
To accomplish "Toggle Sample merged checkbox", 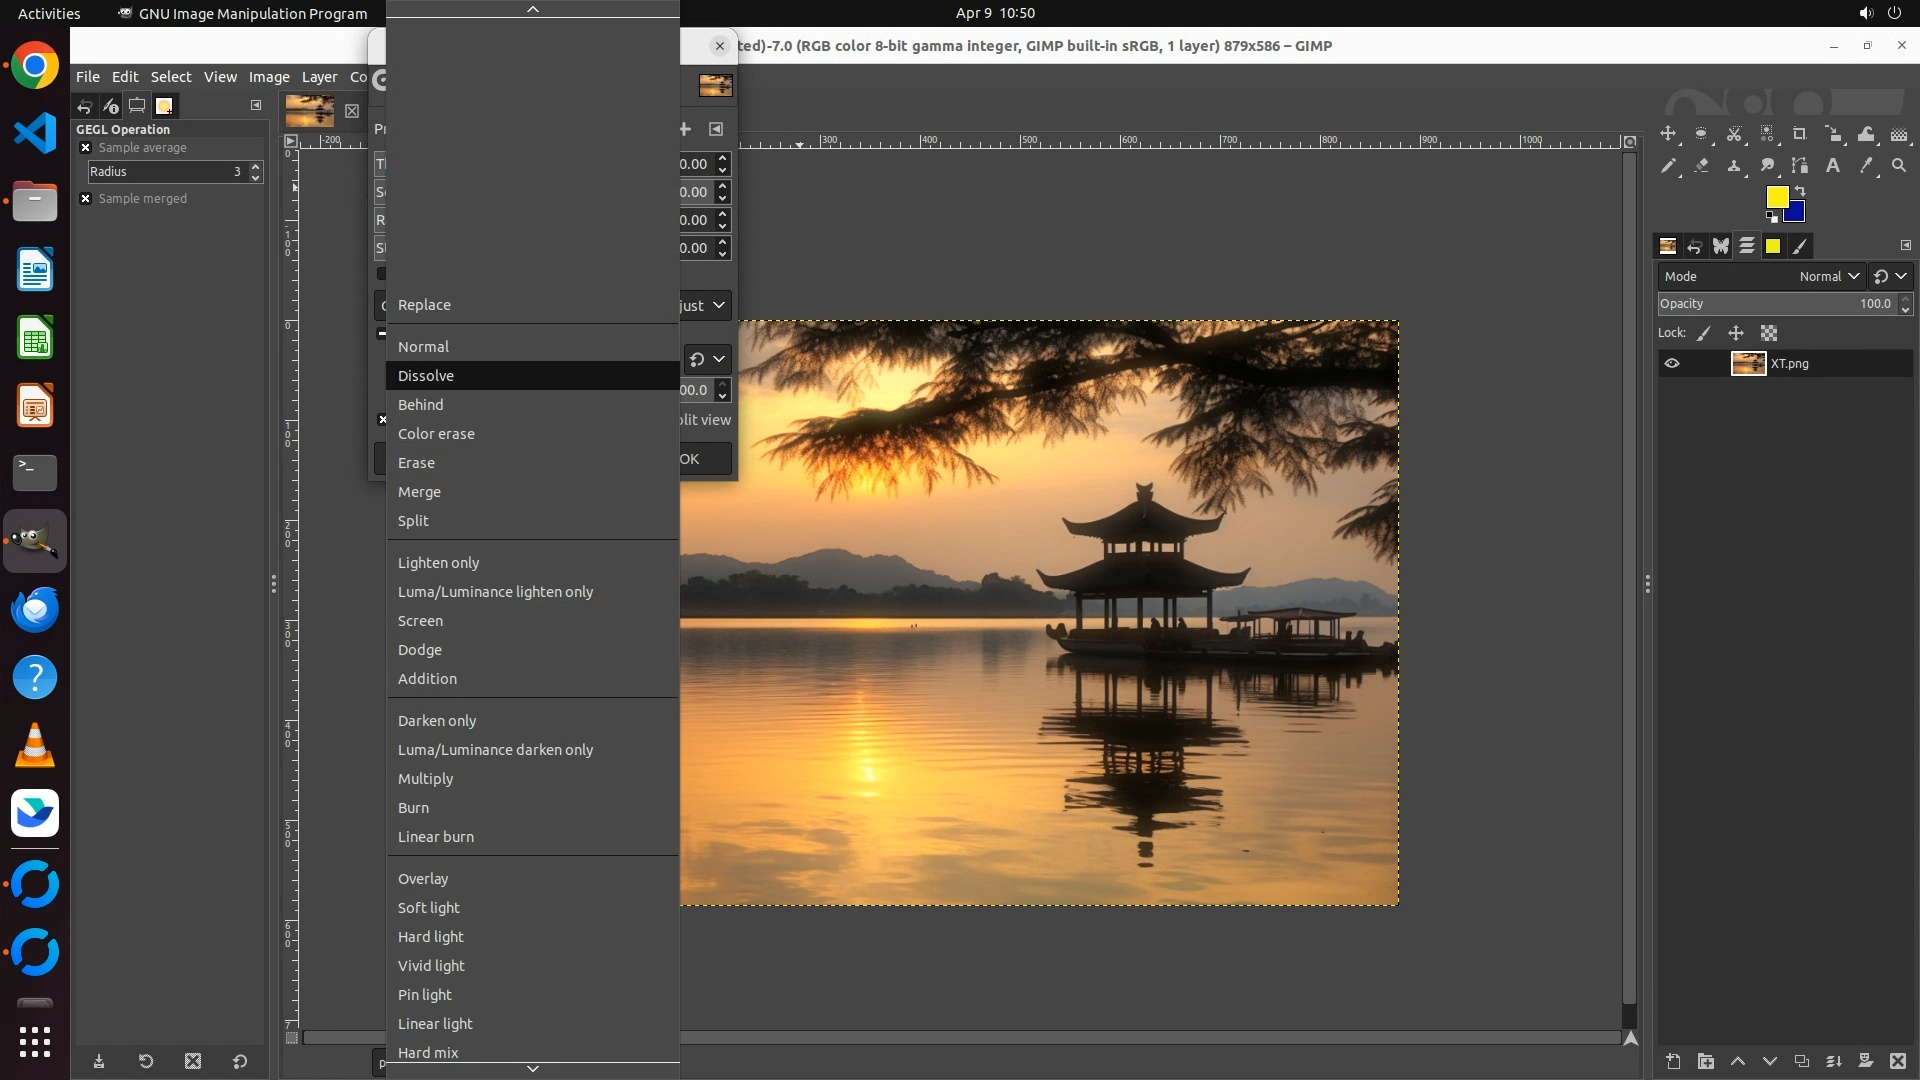I will point(86,199).
